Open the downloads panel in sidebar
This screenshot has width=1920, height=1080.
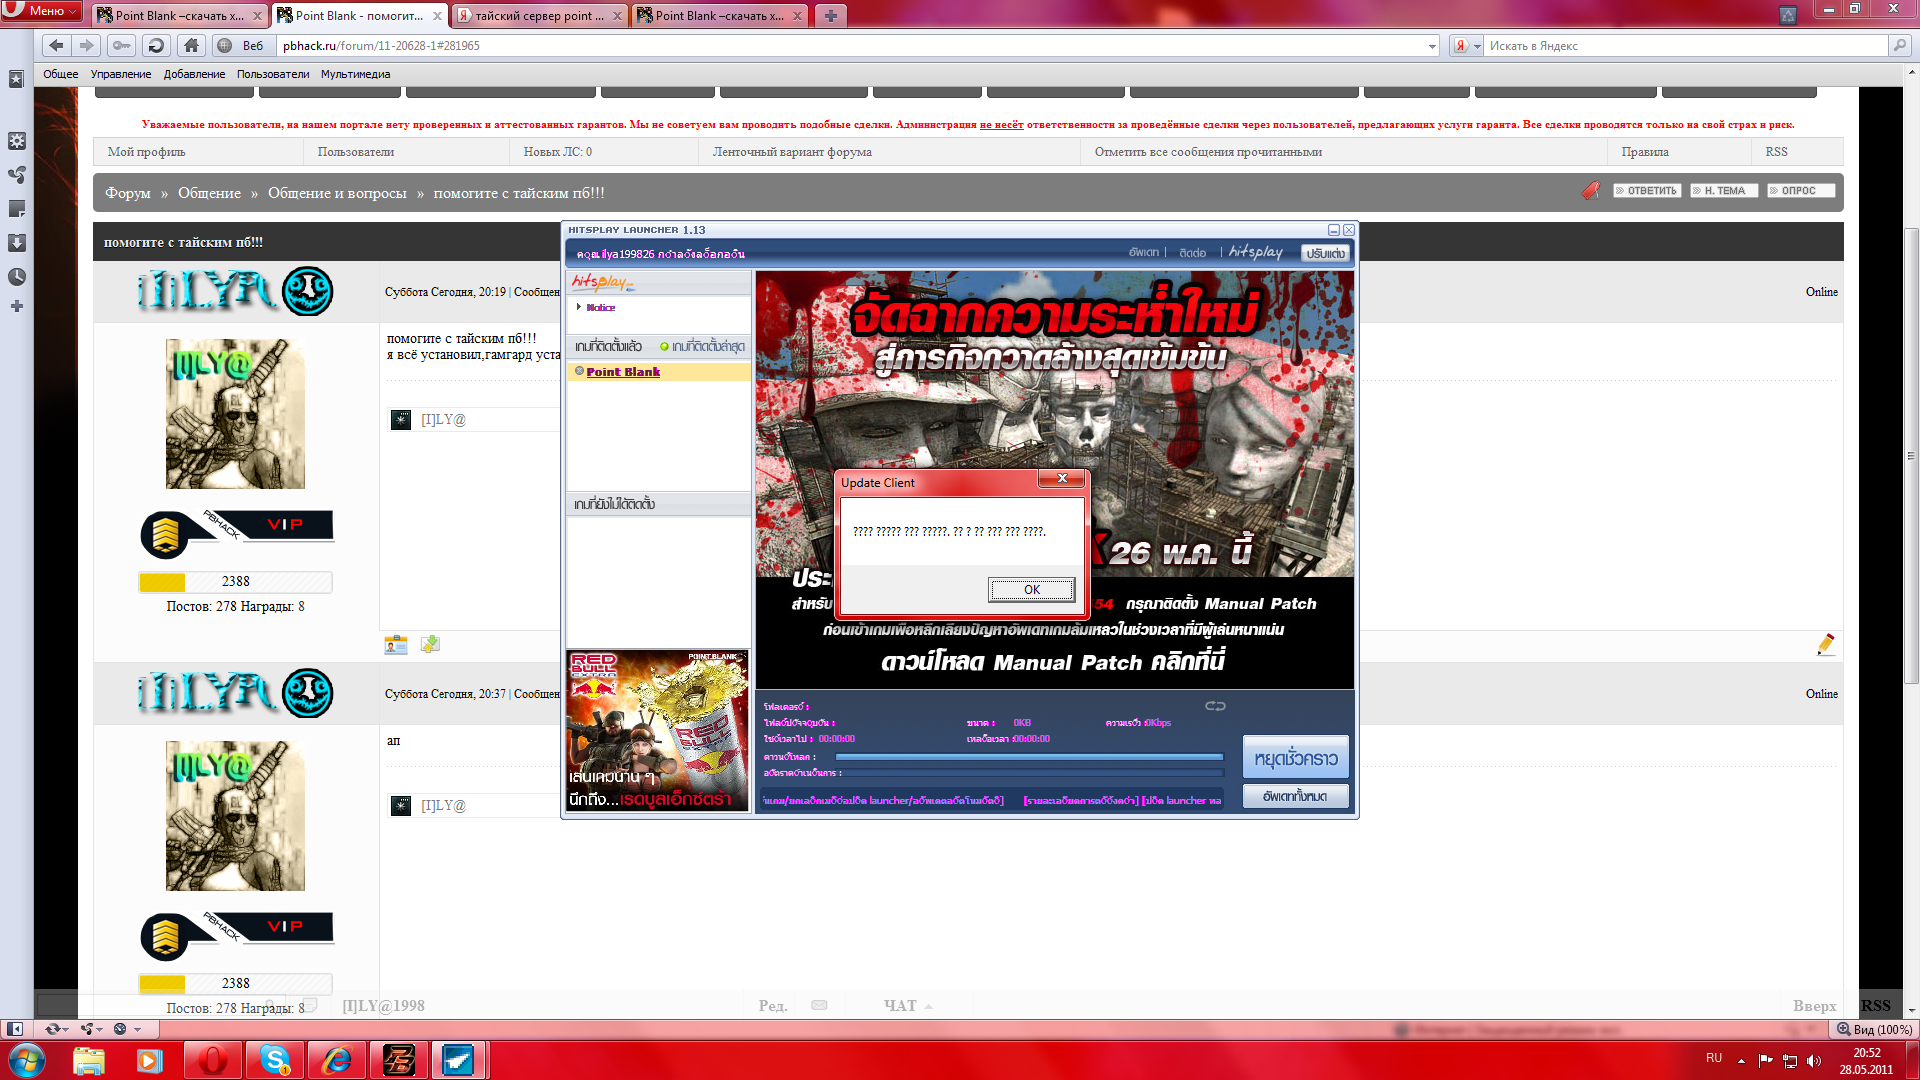tap(17, 243)
